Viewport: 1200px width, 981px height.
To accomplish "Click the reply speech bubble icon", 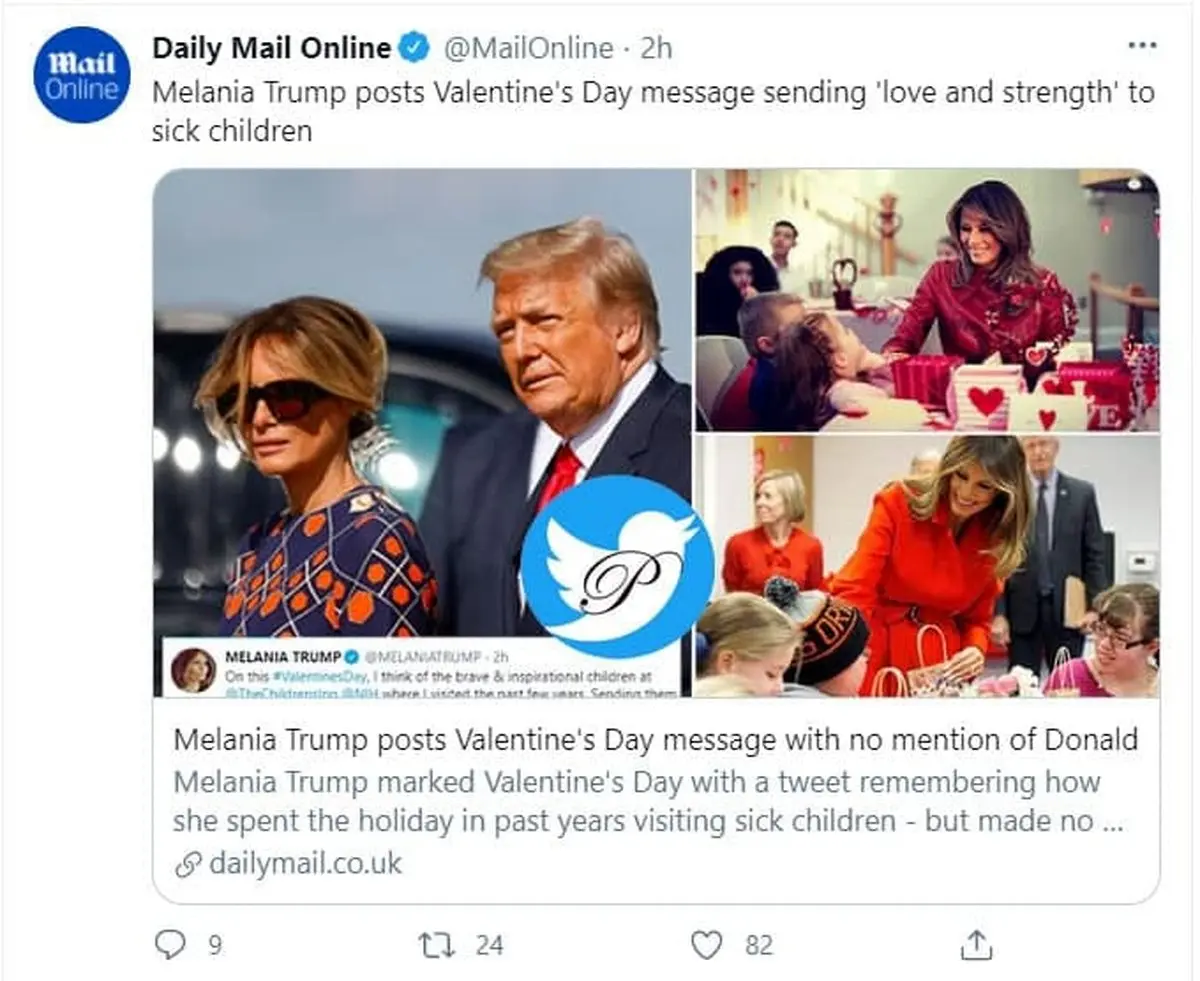I will point(170,944).
